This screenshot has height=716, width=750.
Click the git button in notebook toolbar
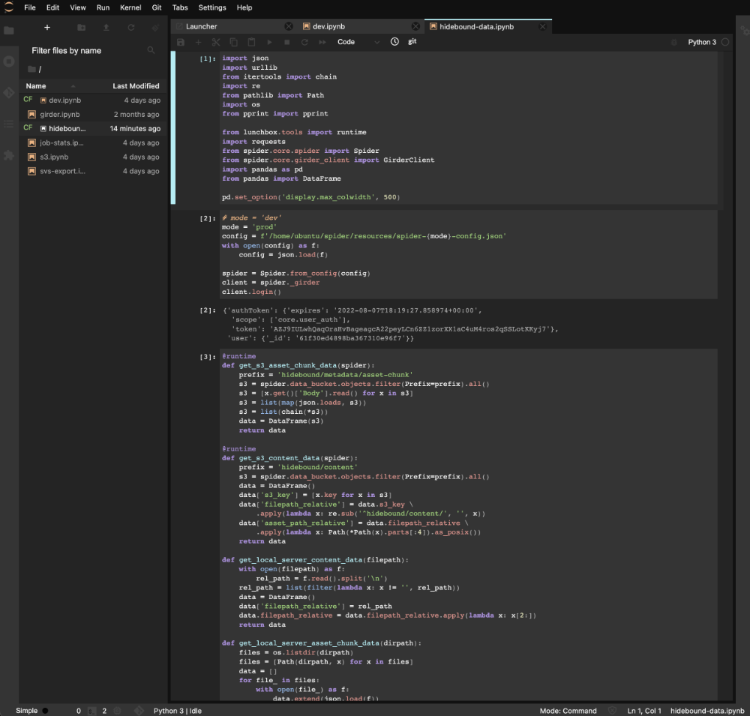point(412,42)
